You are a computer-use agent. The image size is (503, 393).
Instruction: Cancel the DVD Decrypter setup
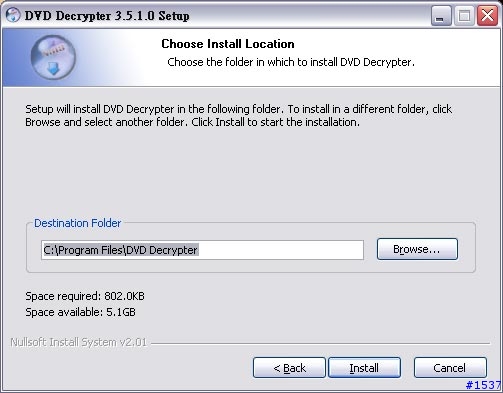[x=450, y=368]
